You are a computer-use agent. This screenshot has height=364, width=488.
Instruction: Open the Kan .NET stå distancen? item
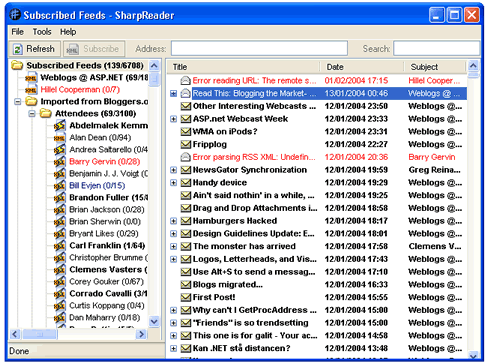point(242,348)
